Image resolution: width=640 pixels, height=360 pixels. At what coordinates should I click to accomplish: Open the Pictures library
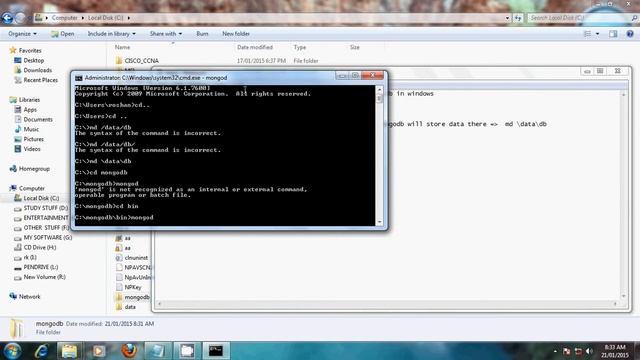29,139
